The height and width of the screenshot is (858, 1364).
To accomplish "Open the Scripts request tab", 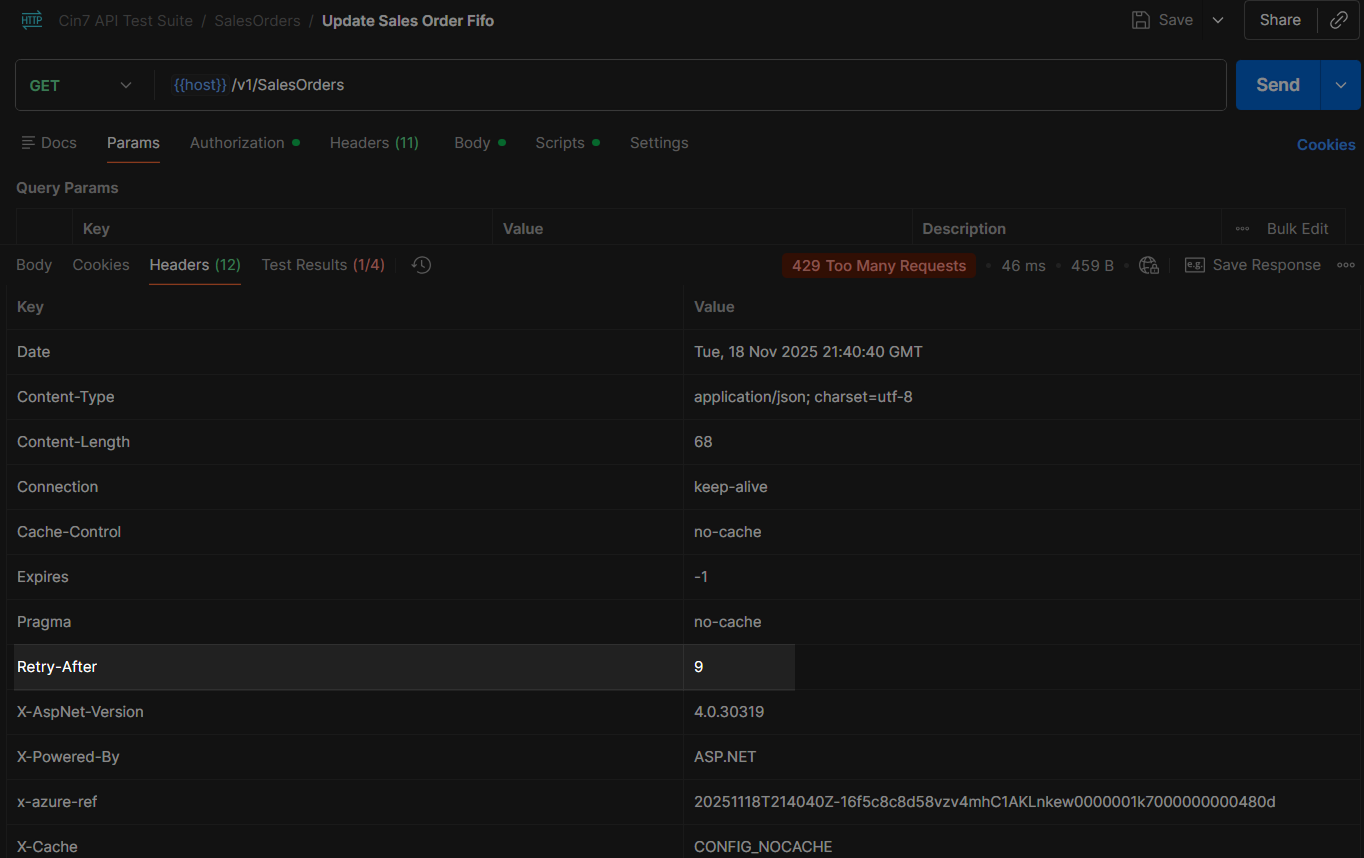I will pyautogui.click(x=560, y=143).
